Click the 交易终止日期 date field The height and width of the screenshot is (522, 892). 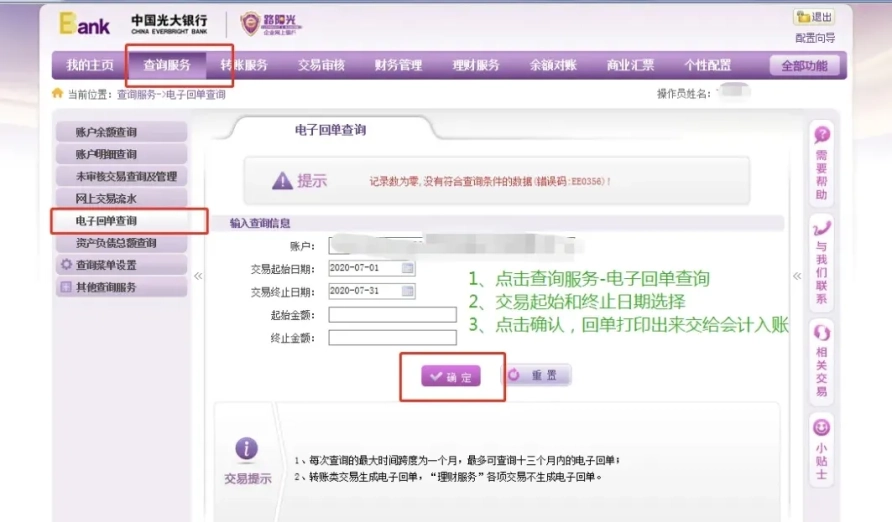click(372, 291)
